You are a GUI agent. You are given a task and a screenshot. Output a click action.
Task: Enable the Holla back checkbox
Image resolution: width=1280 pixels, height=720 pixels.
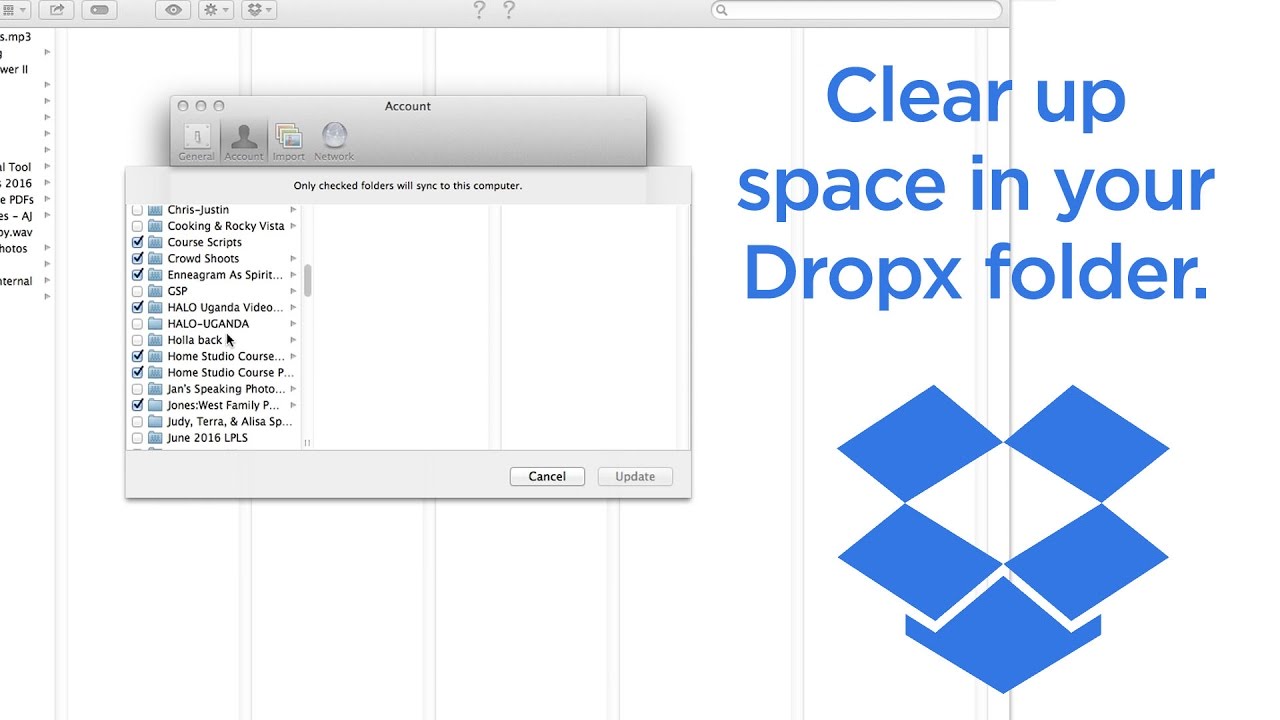click(137, 340)
